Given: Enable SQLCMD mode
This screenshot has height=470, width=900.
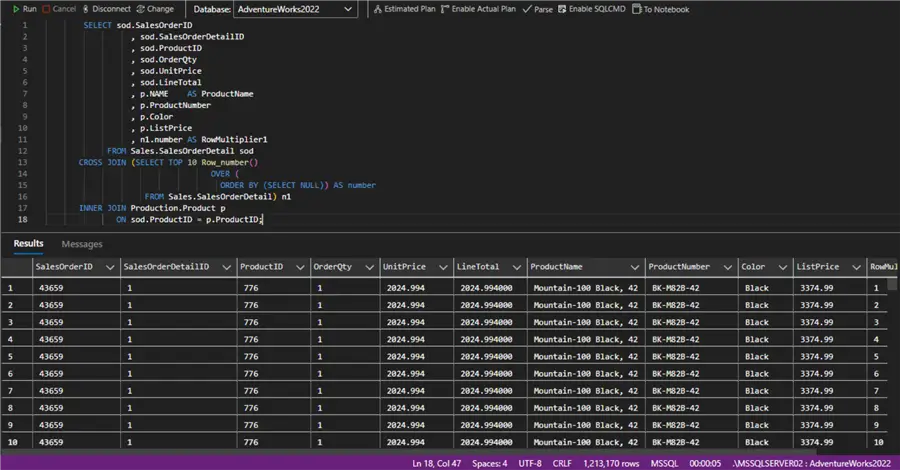Looking at the screenshot, I should (x=592, y=9).
